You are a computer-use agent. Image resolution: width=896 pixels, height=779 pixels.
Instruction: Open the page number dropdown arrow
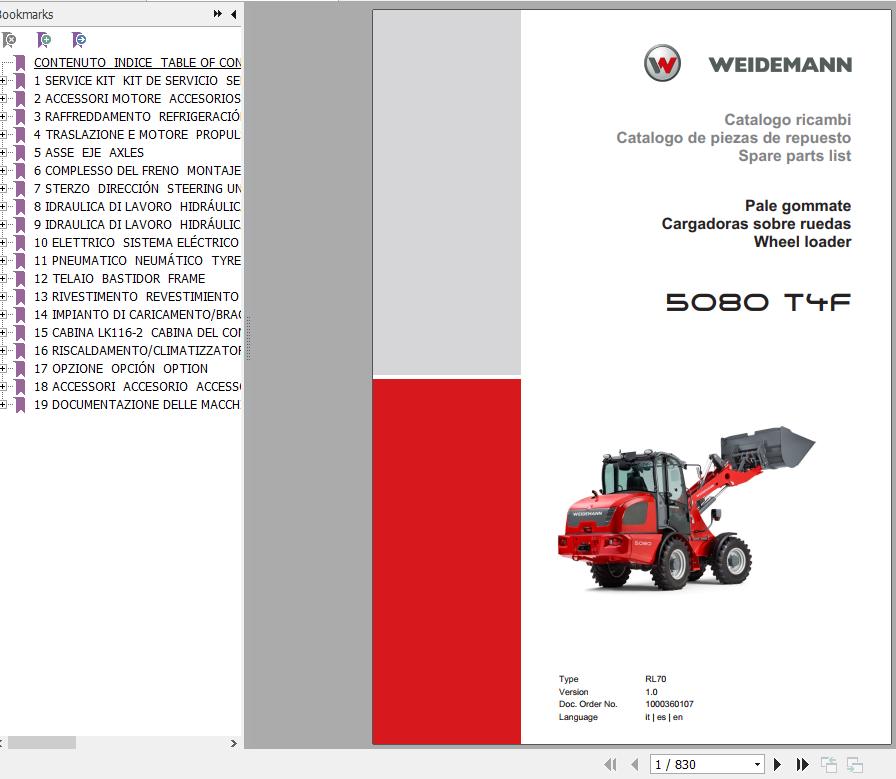pos(757,764)
